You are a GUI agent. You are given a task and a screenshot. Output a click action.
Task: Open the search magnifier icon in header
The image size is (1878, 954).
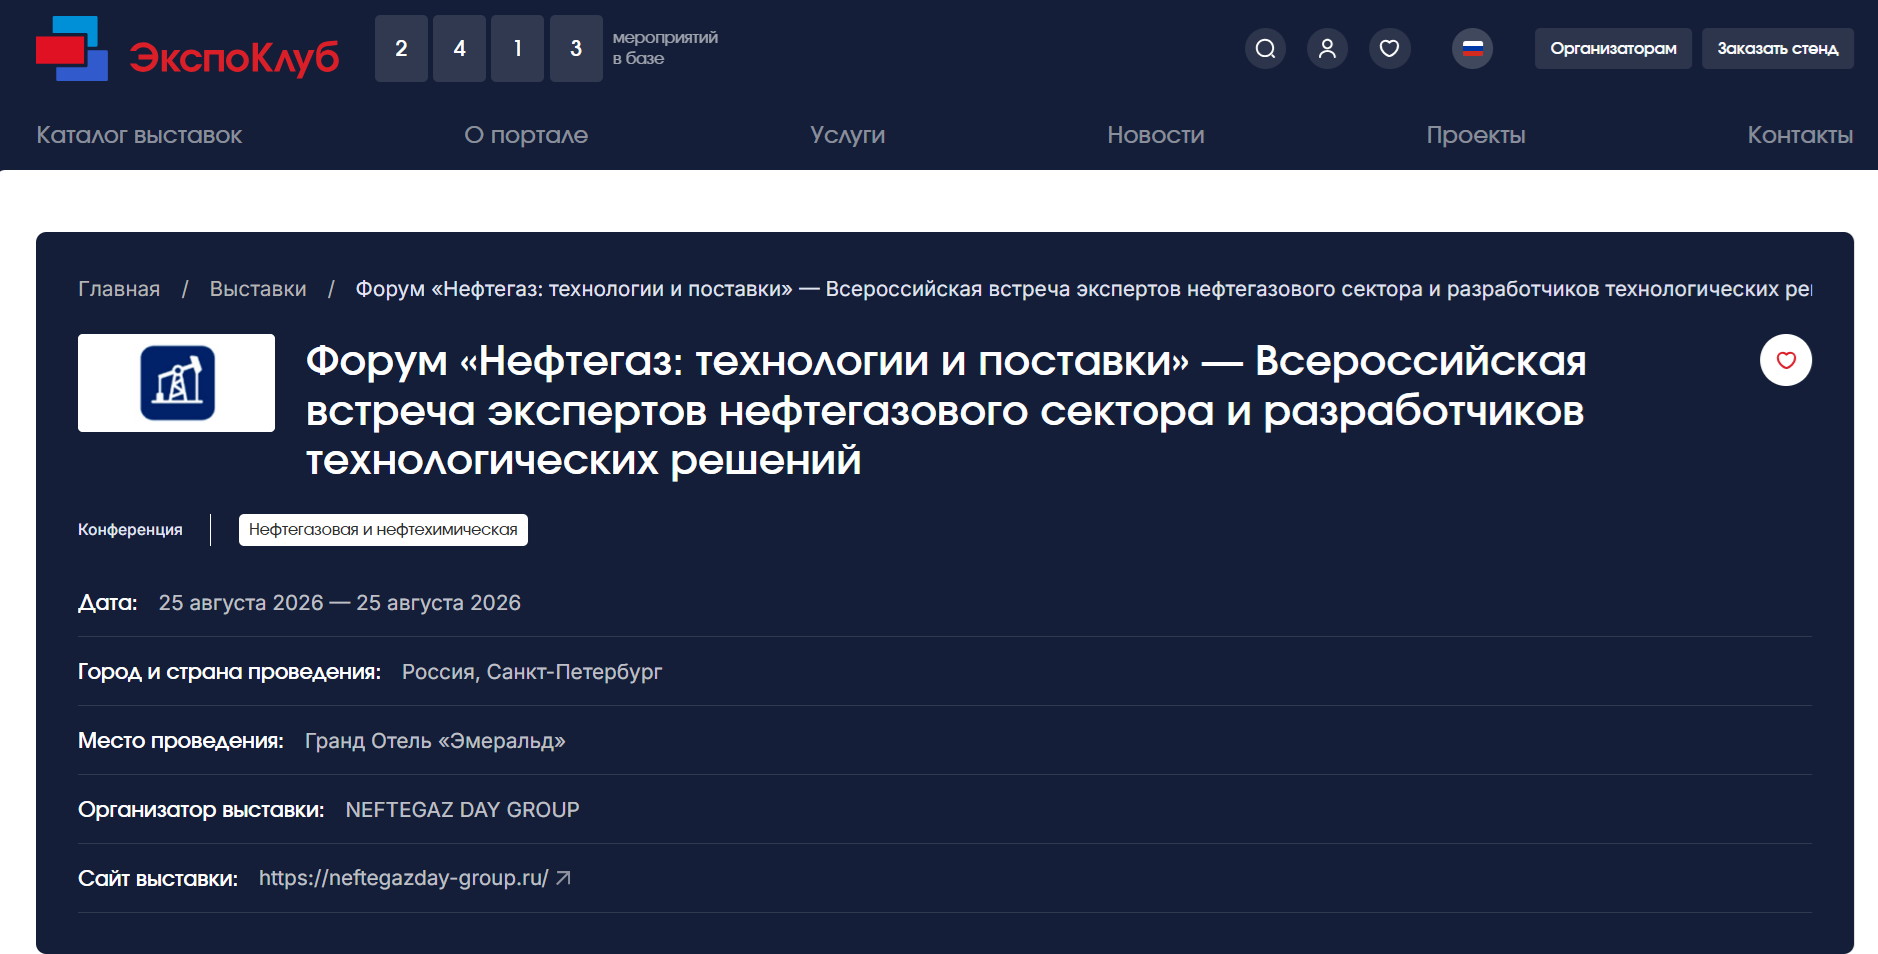coord(1265,48)
